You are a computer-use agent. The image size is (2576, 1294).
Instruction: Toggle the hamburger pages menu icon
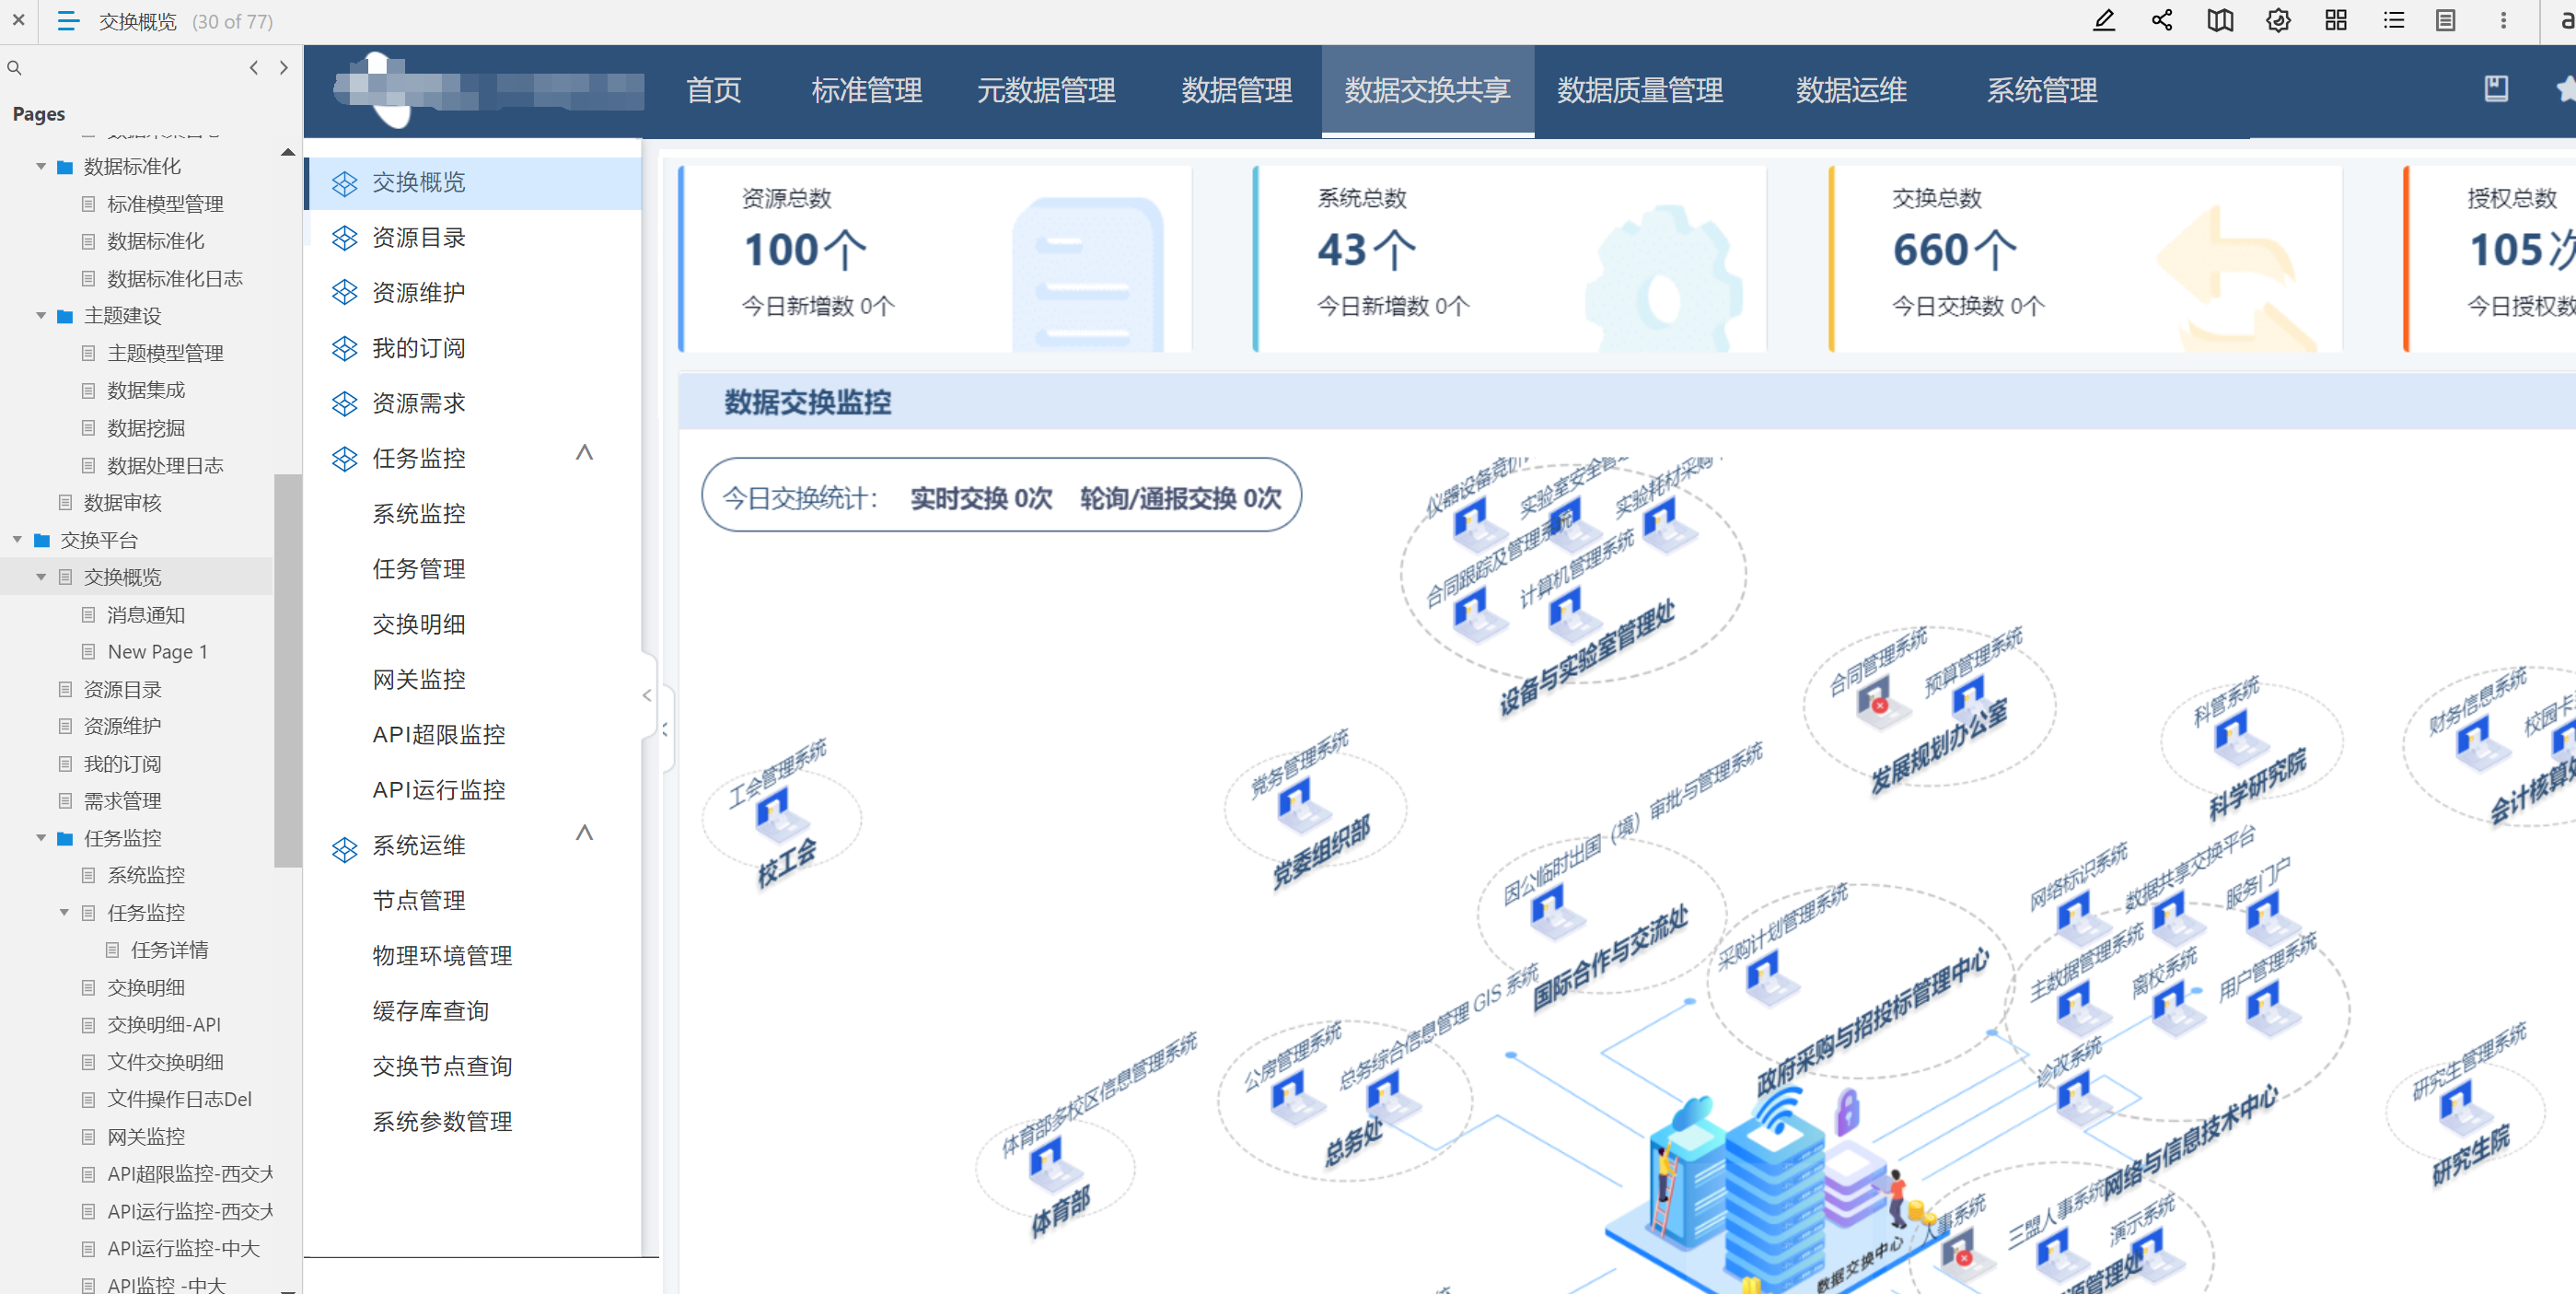[x=68, y=21]
